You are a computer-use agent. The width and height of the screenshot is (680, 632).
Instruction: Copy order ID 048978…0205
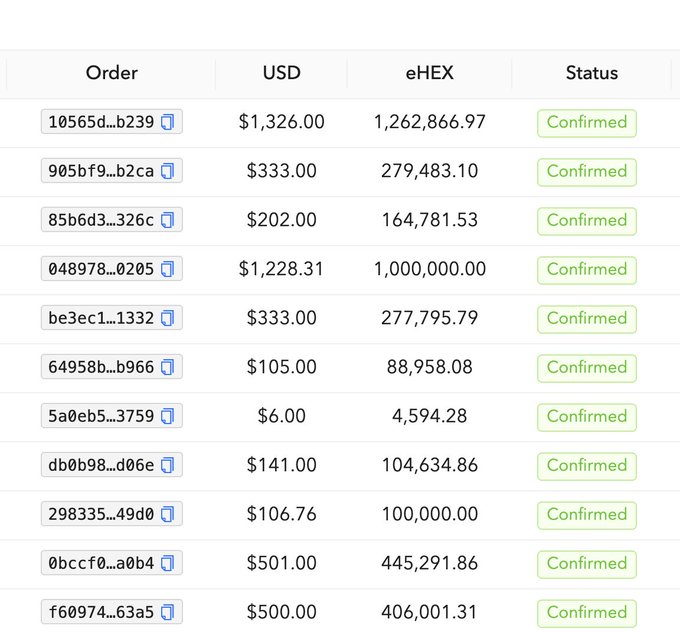pos(167,269)
